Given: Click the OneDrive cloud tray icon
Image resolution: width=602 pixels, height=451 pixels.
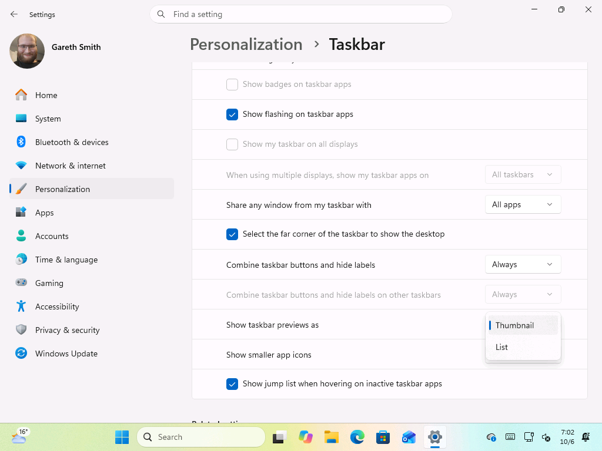Looking at the screenshot, I should (x=491, y=437).
